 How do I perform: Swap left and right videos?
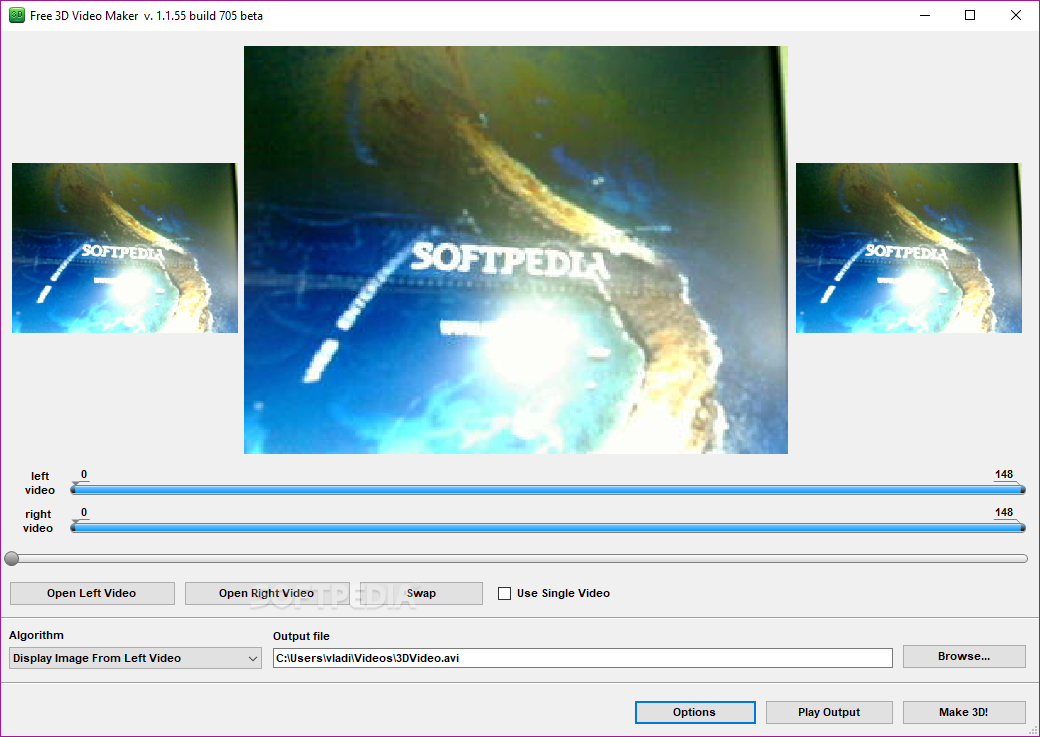click(x=421, y=593)
